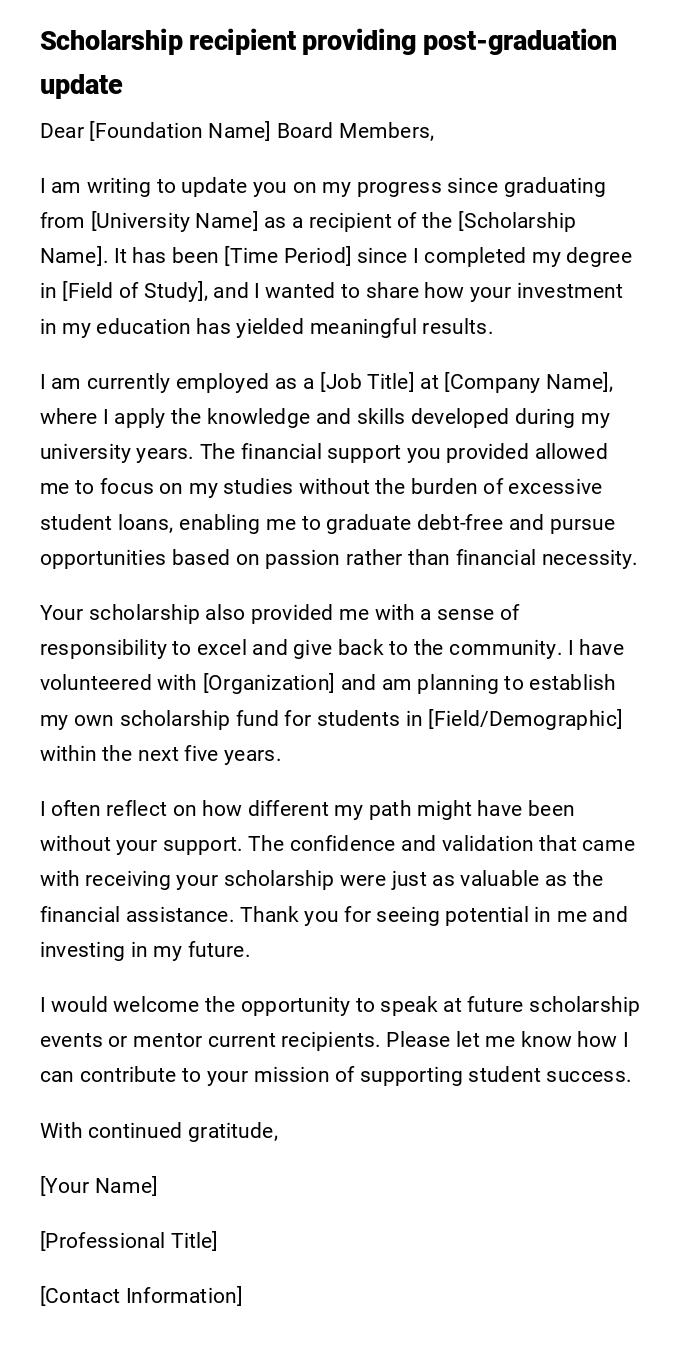
Task: Click the "With continued gratitude," closing
Action: click(x=159, y=1131)
